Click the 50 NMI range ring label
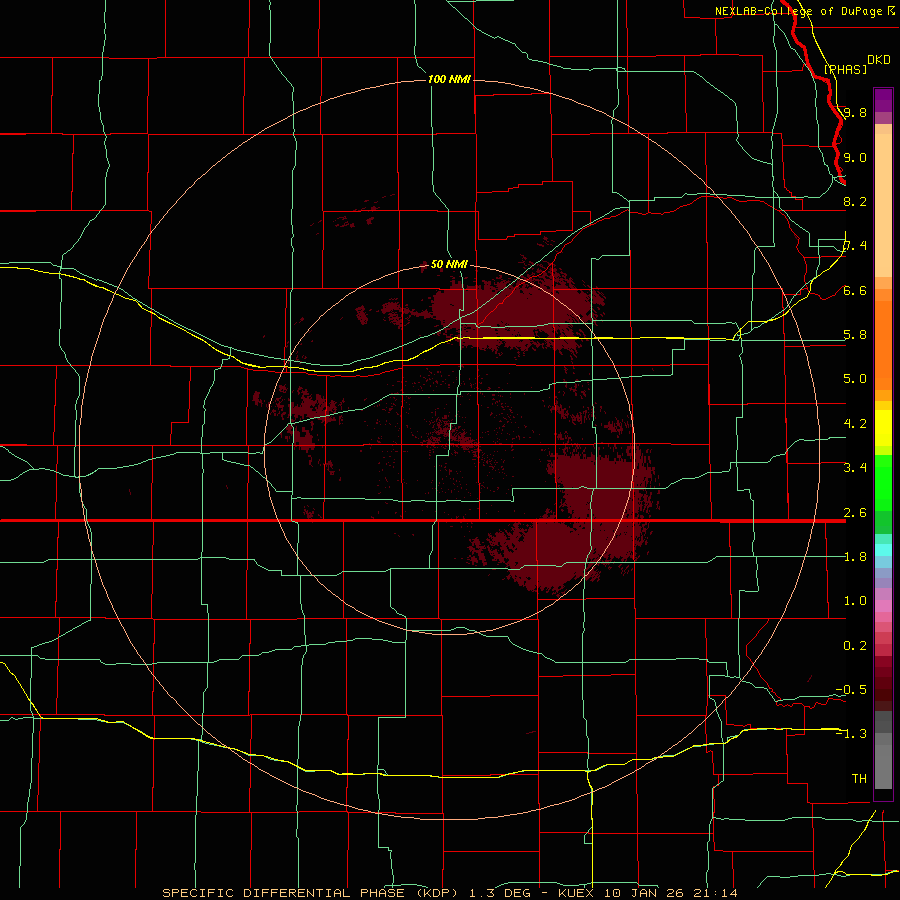900x900 pixels. coord(449,264)
